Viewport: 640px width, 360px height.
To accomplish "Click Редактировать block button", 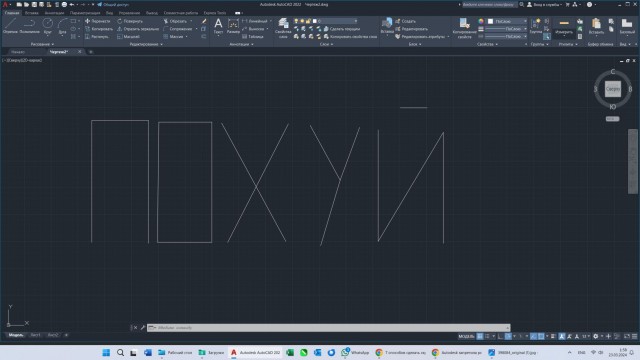I will click(x=411, y=29).
